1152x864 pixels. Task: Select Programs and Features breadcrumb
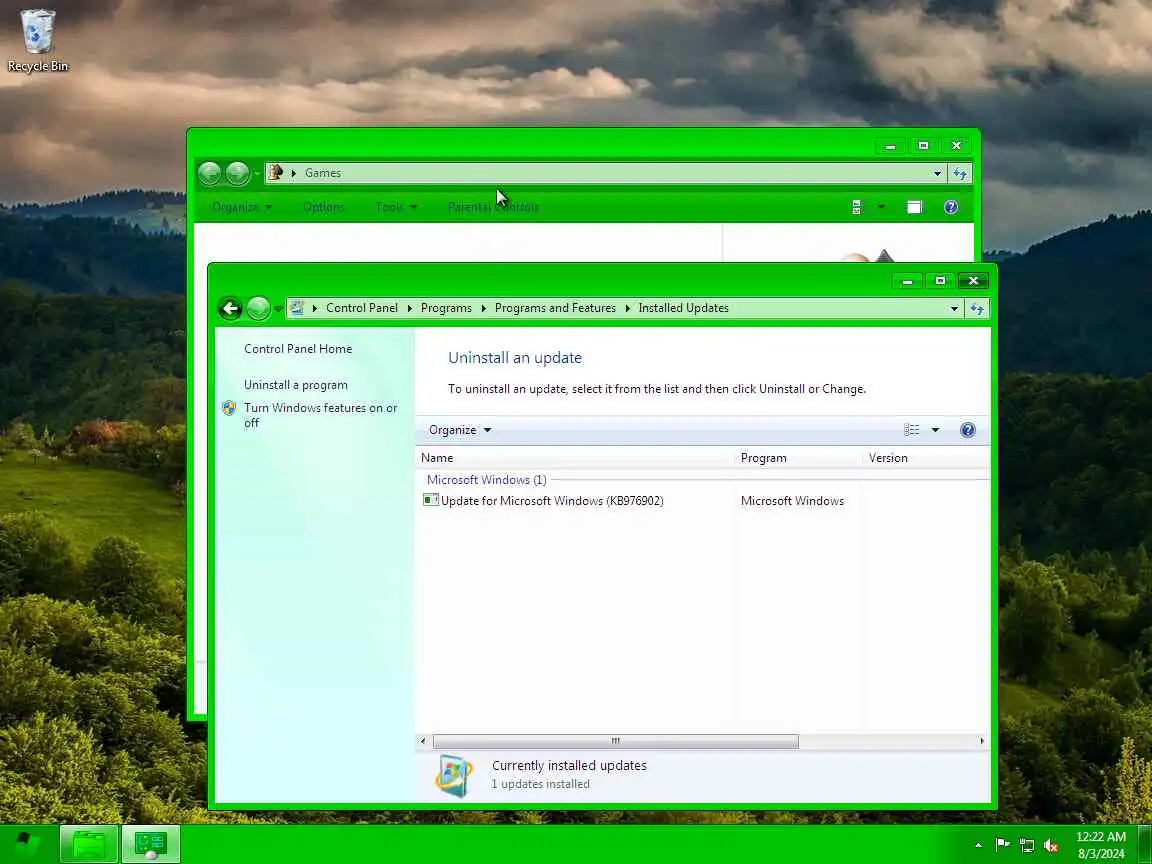tap(555, 308)
